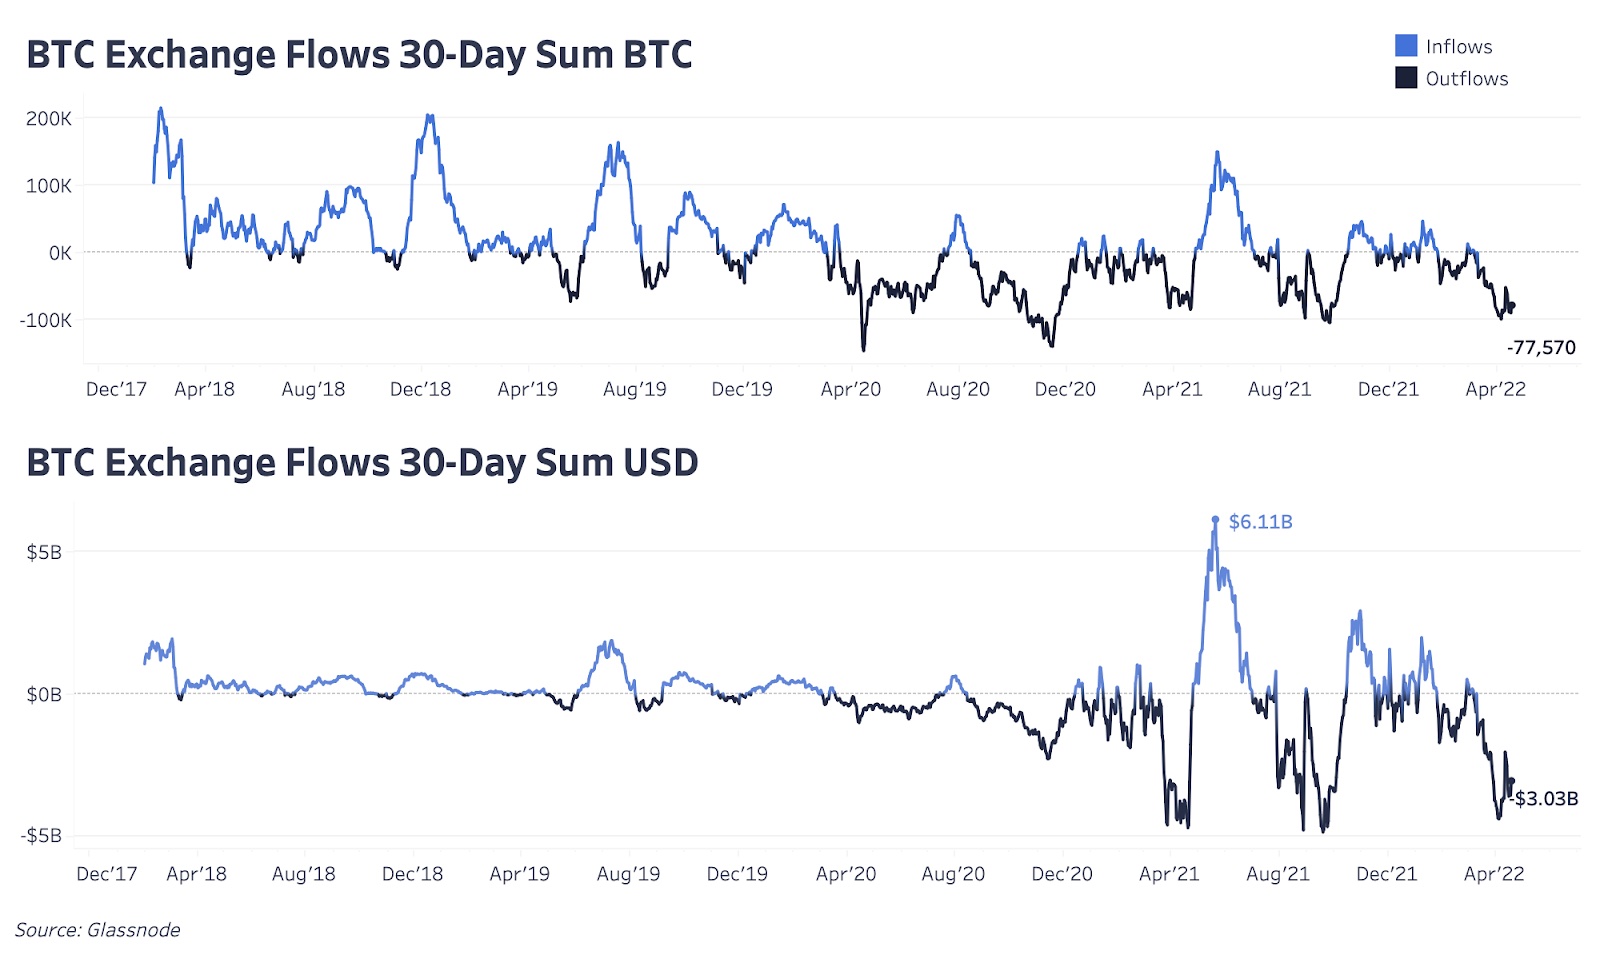The image size is (1600, 967).
Task: Click the Source: Glassnode text
Action: tap(97, 930)
